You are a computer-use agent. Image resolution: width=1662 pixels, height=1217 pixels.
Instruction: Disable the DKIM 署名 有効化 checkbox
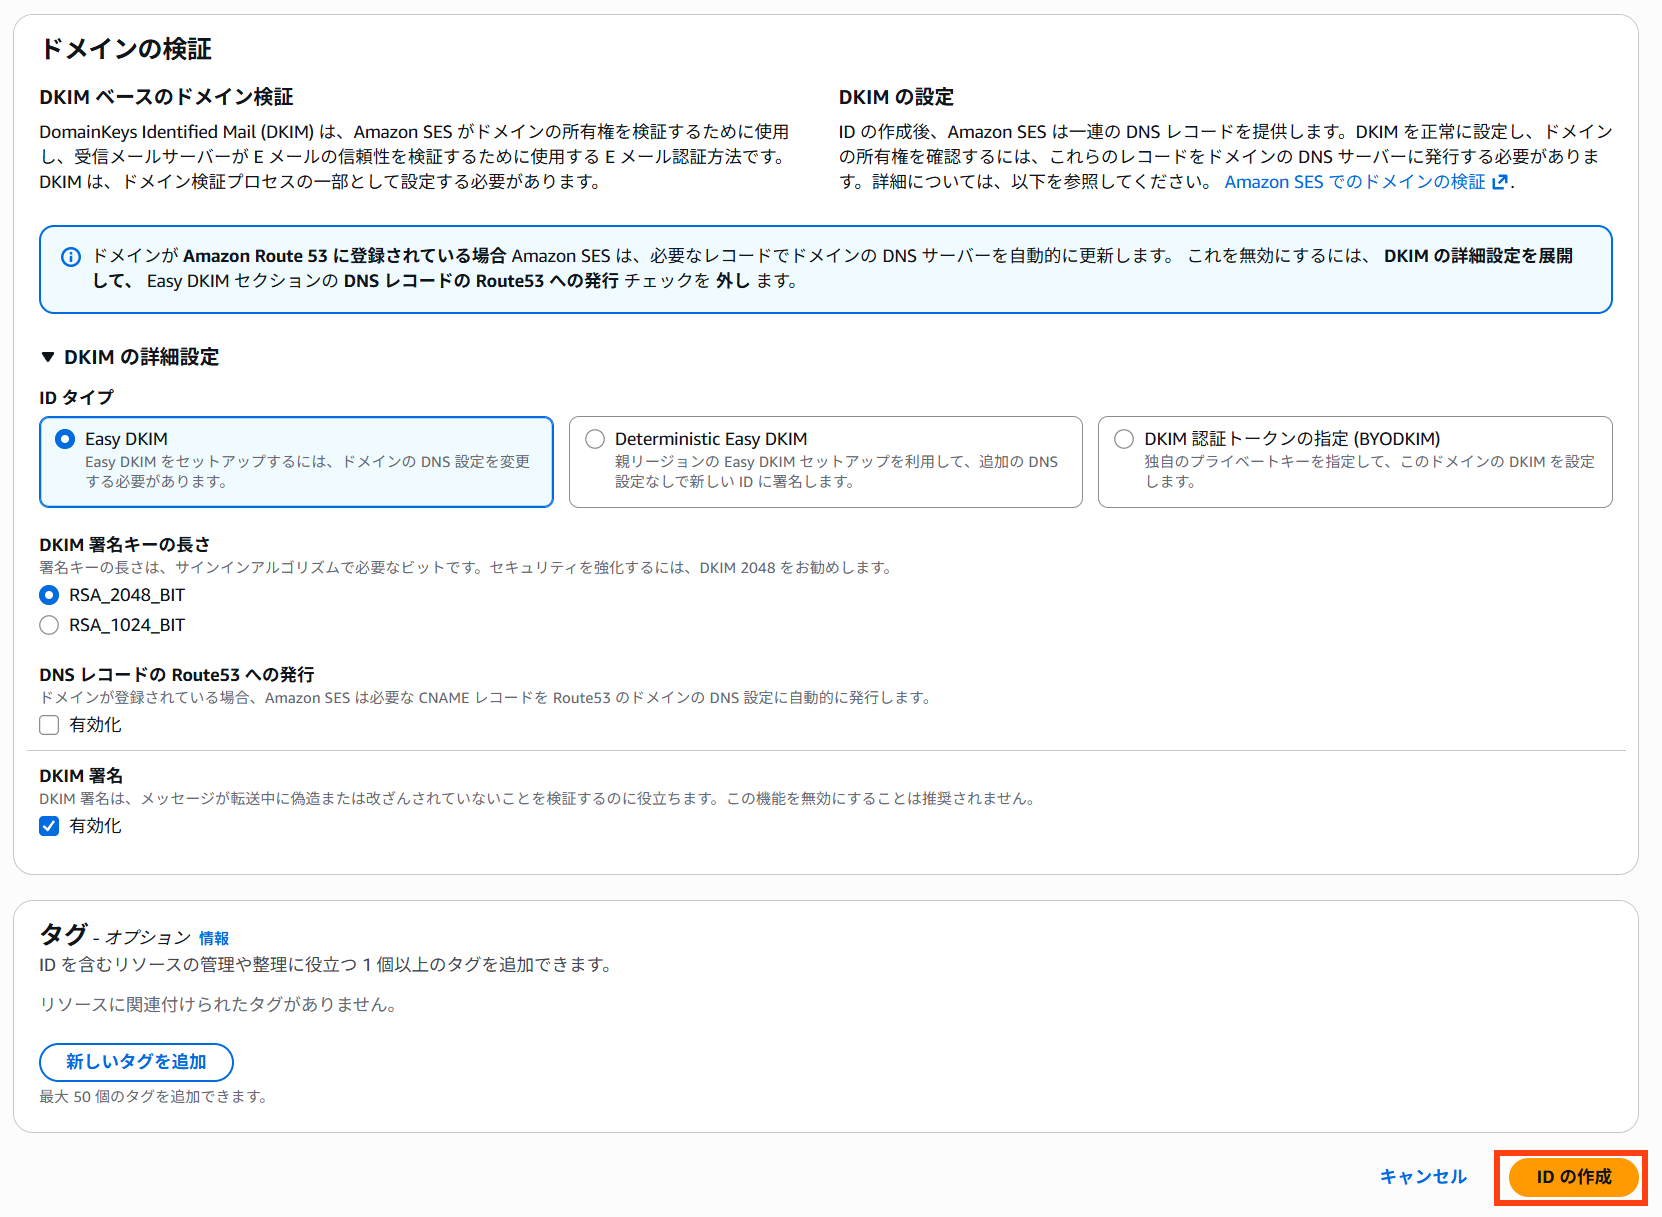[49, 826]
